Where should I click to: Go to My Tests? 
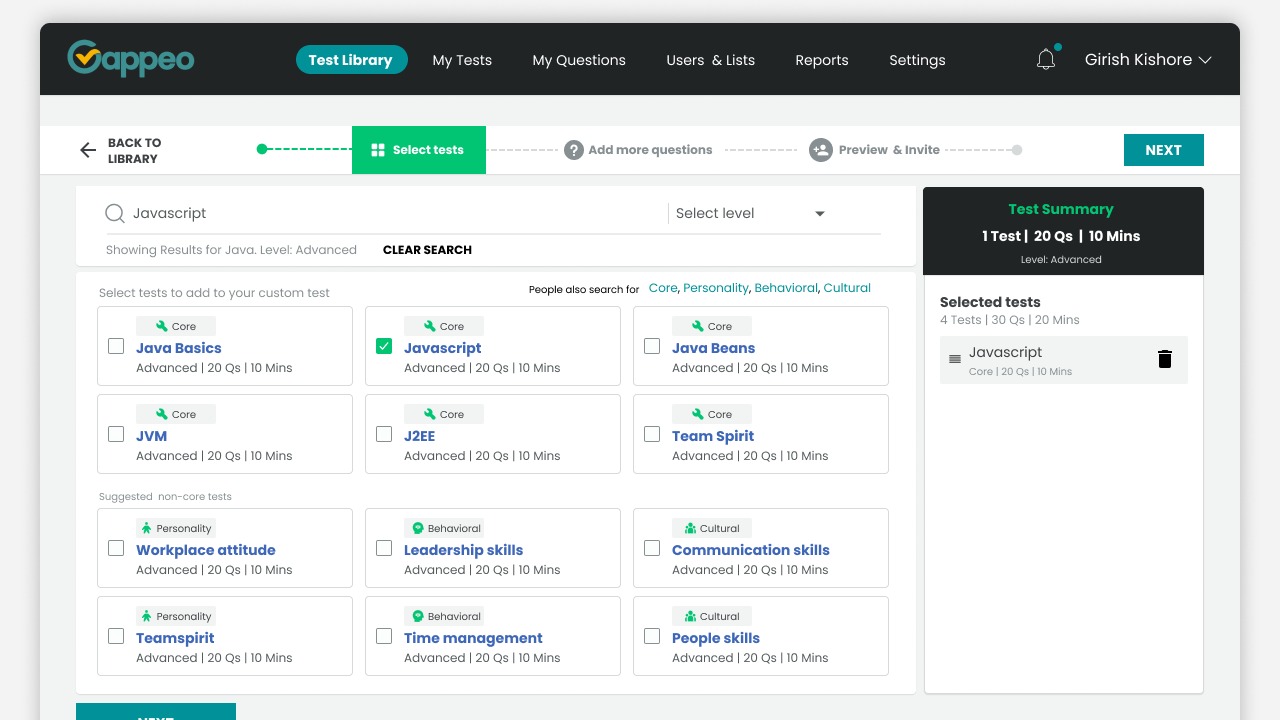tap(462, 60)
